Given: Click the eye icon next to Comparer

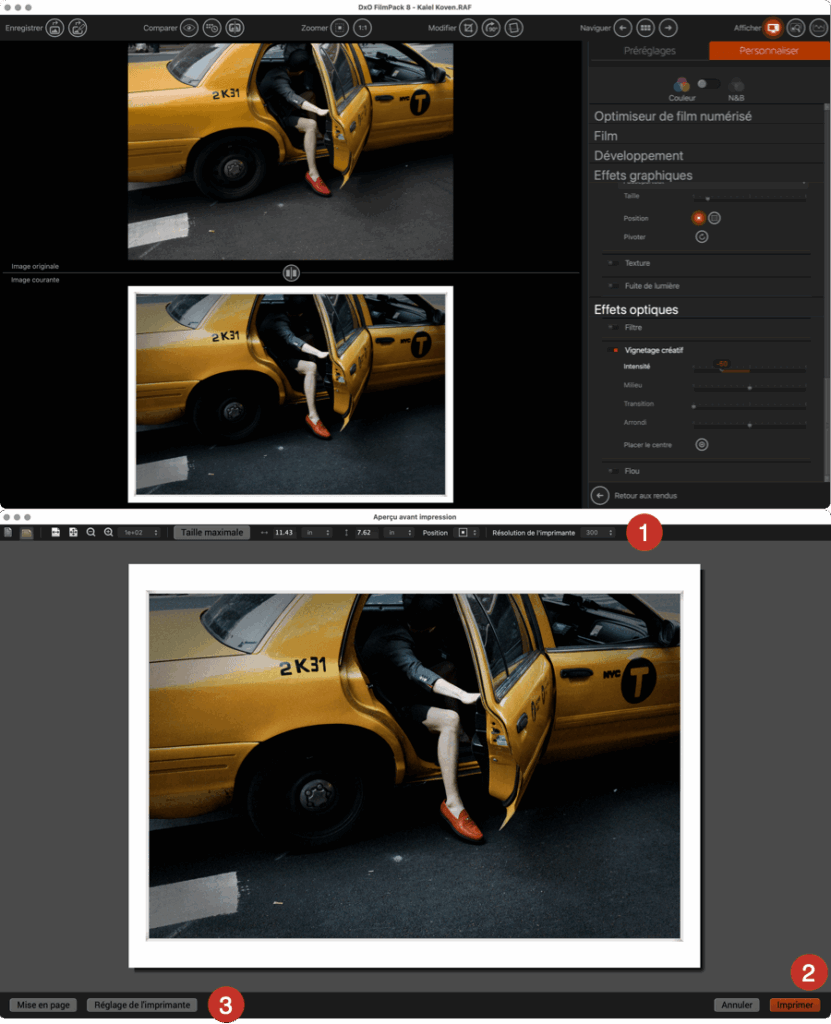Looking at the screenshot, I should tap(188, 28).
